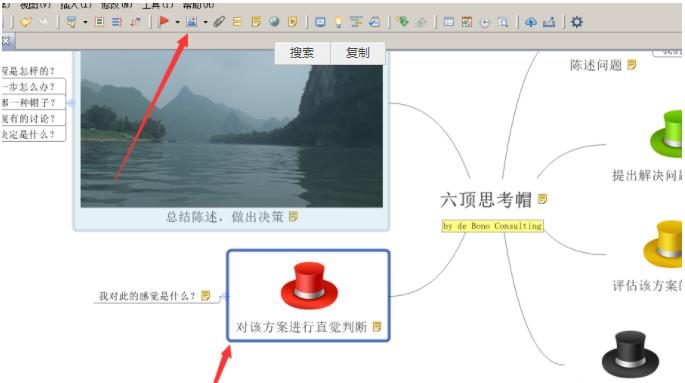
Task: Select the 对该方案进行直觉判断 topic text
Action: point(301,327)
